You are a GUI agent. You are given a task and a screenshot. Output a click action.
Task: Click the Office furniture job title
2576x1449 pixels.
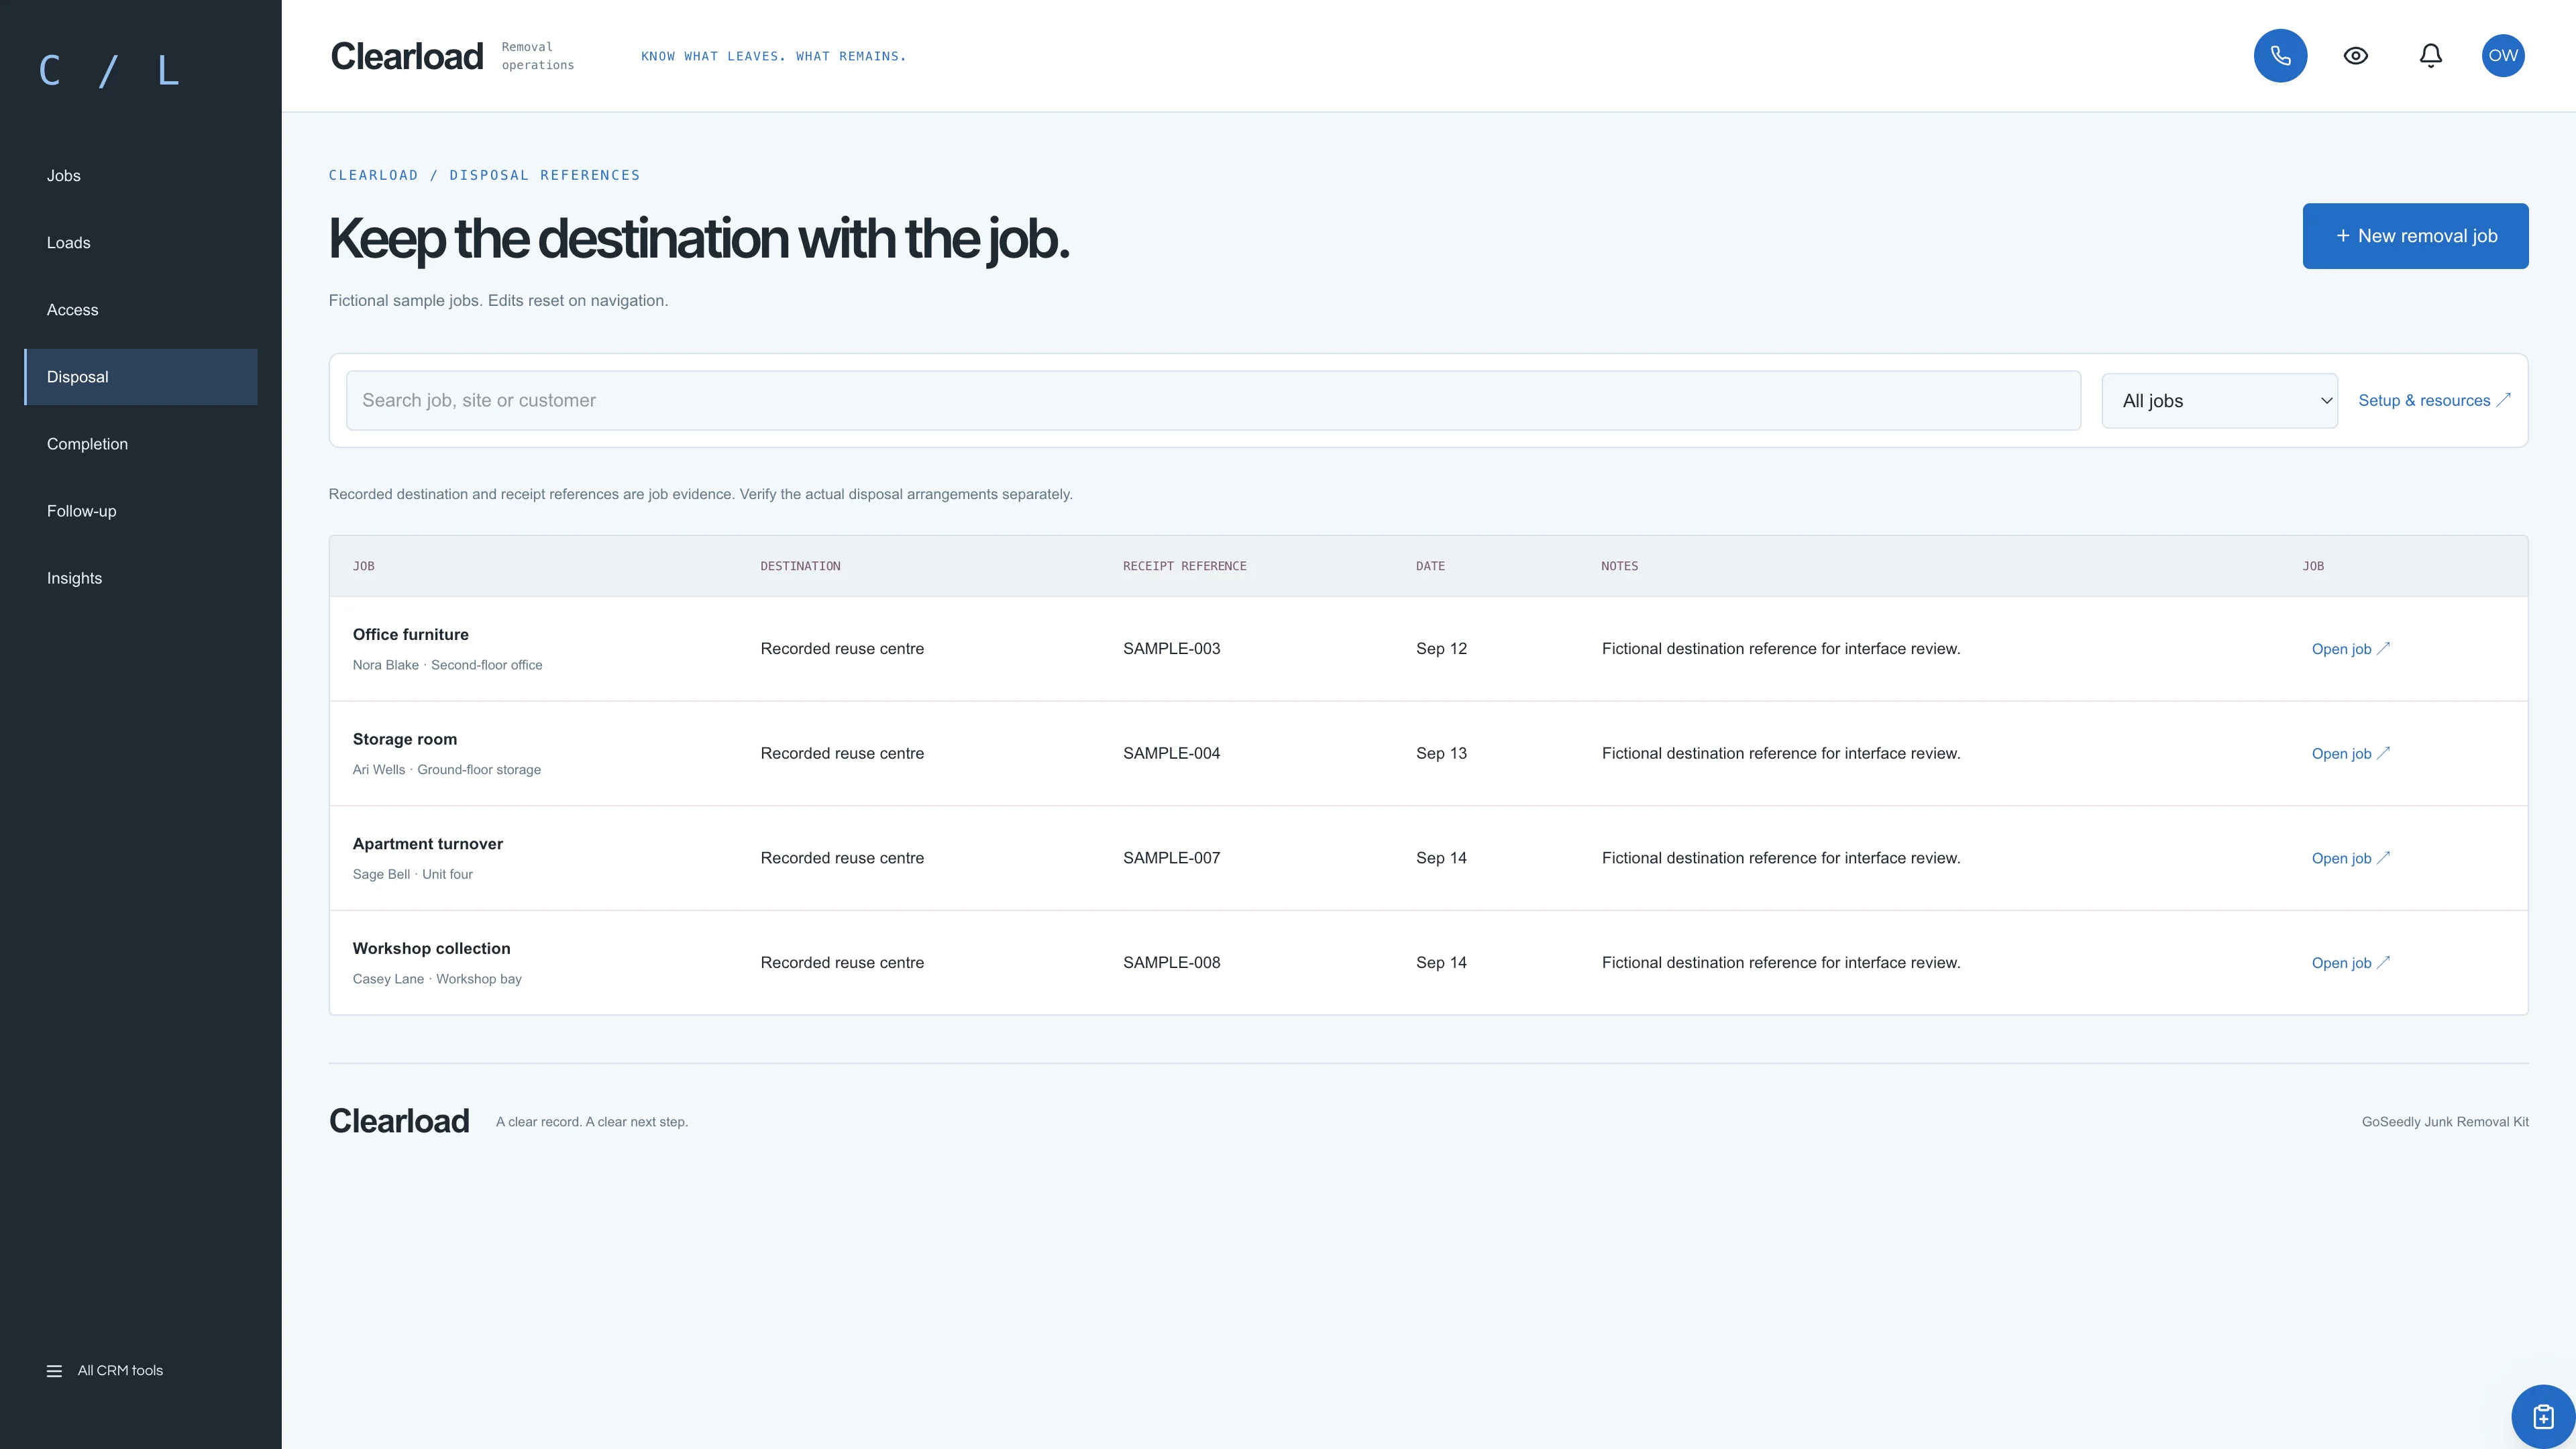click(410, 635)
